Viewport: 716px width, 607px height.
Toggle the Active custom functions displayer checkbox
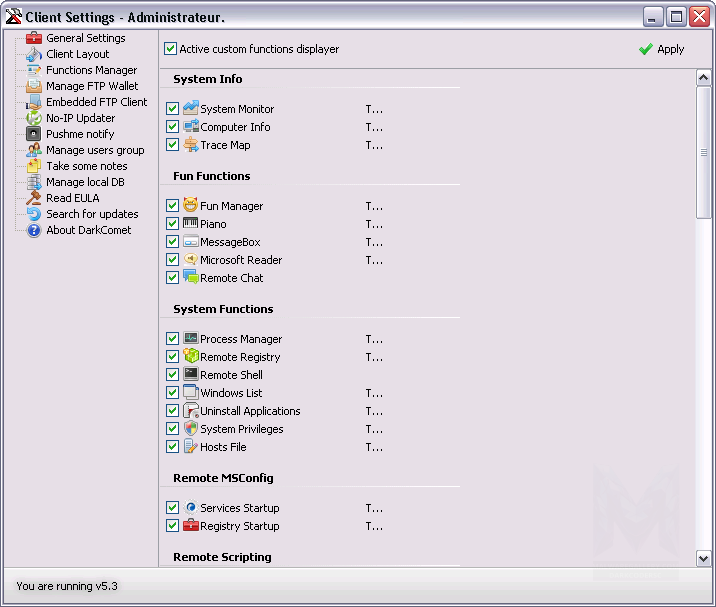tap(171, 49)
